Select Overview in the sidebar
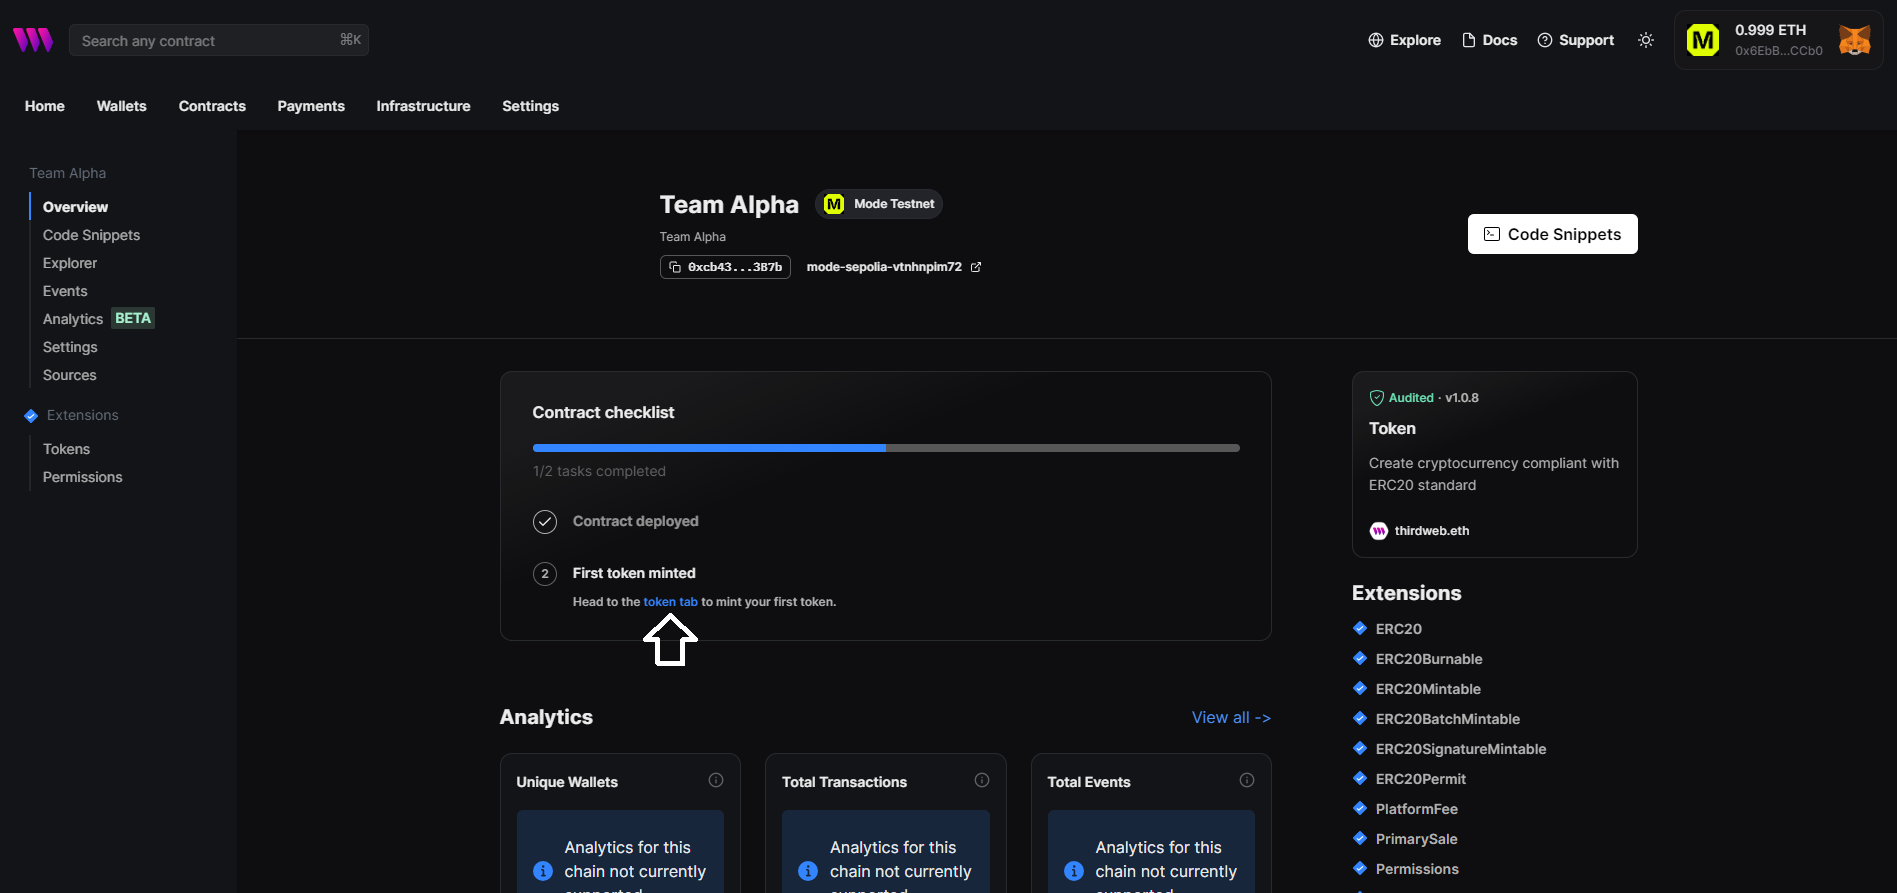 76,207
